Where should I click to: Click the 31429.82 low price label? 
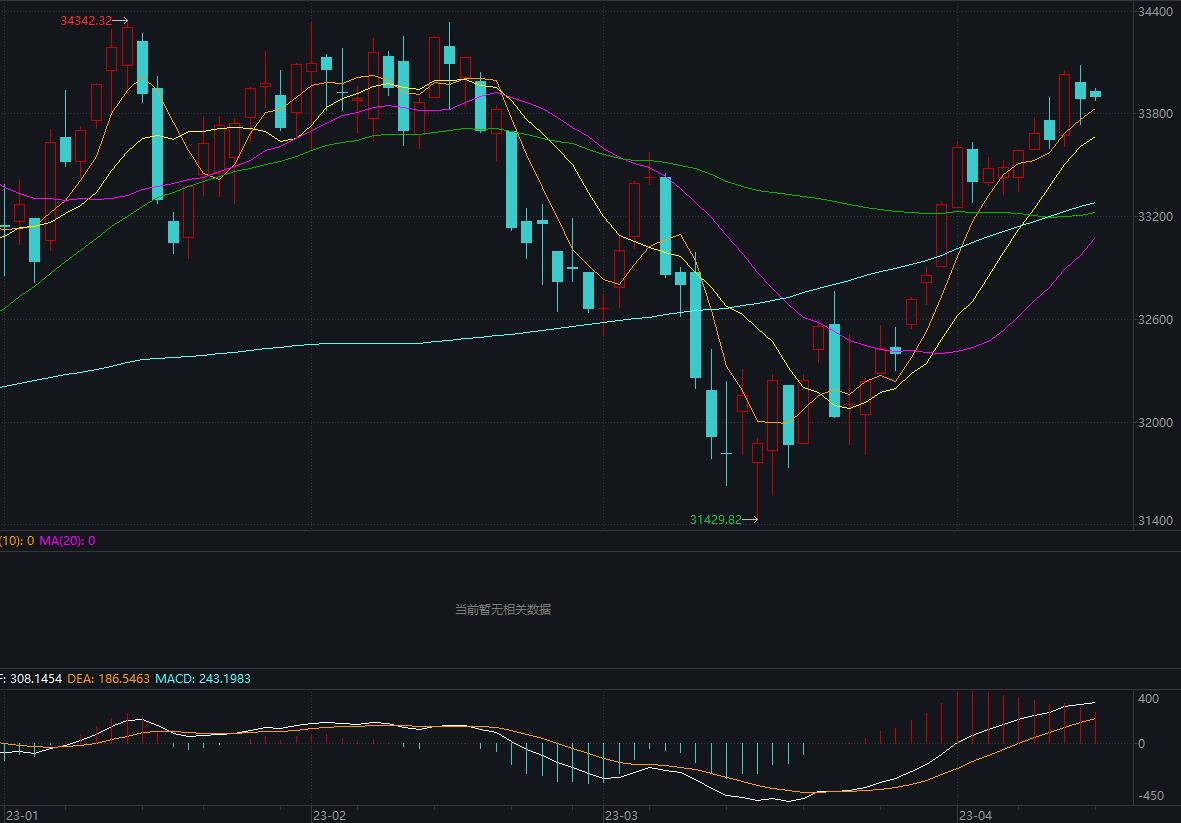click(716, 520)
